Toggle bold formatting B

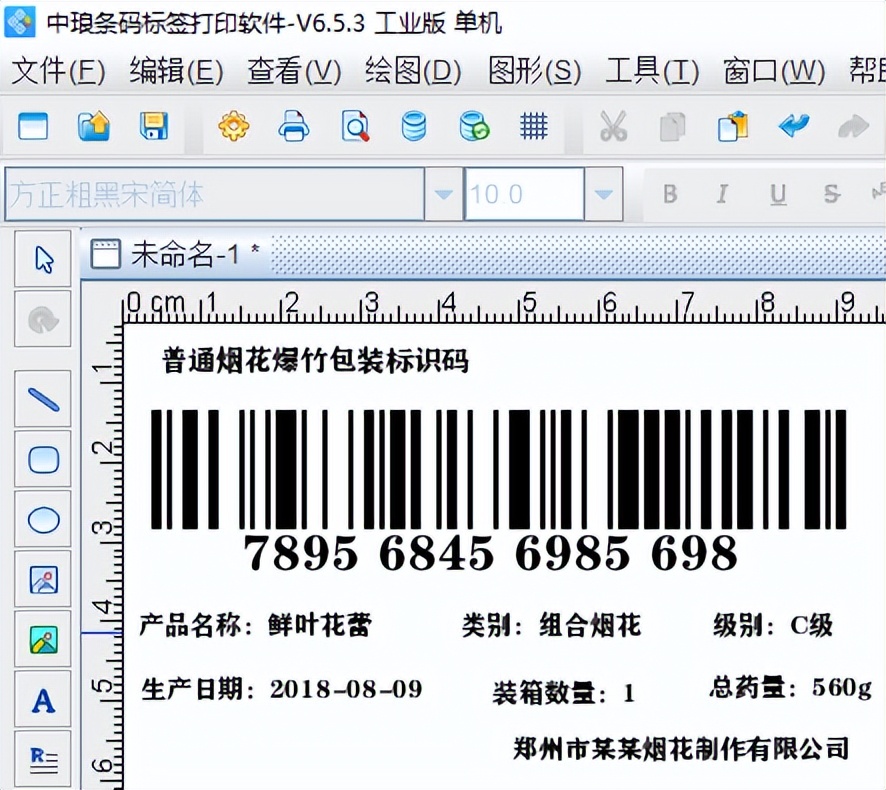tap(670, 194)
